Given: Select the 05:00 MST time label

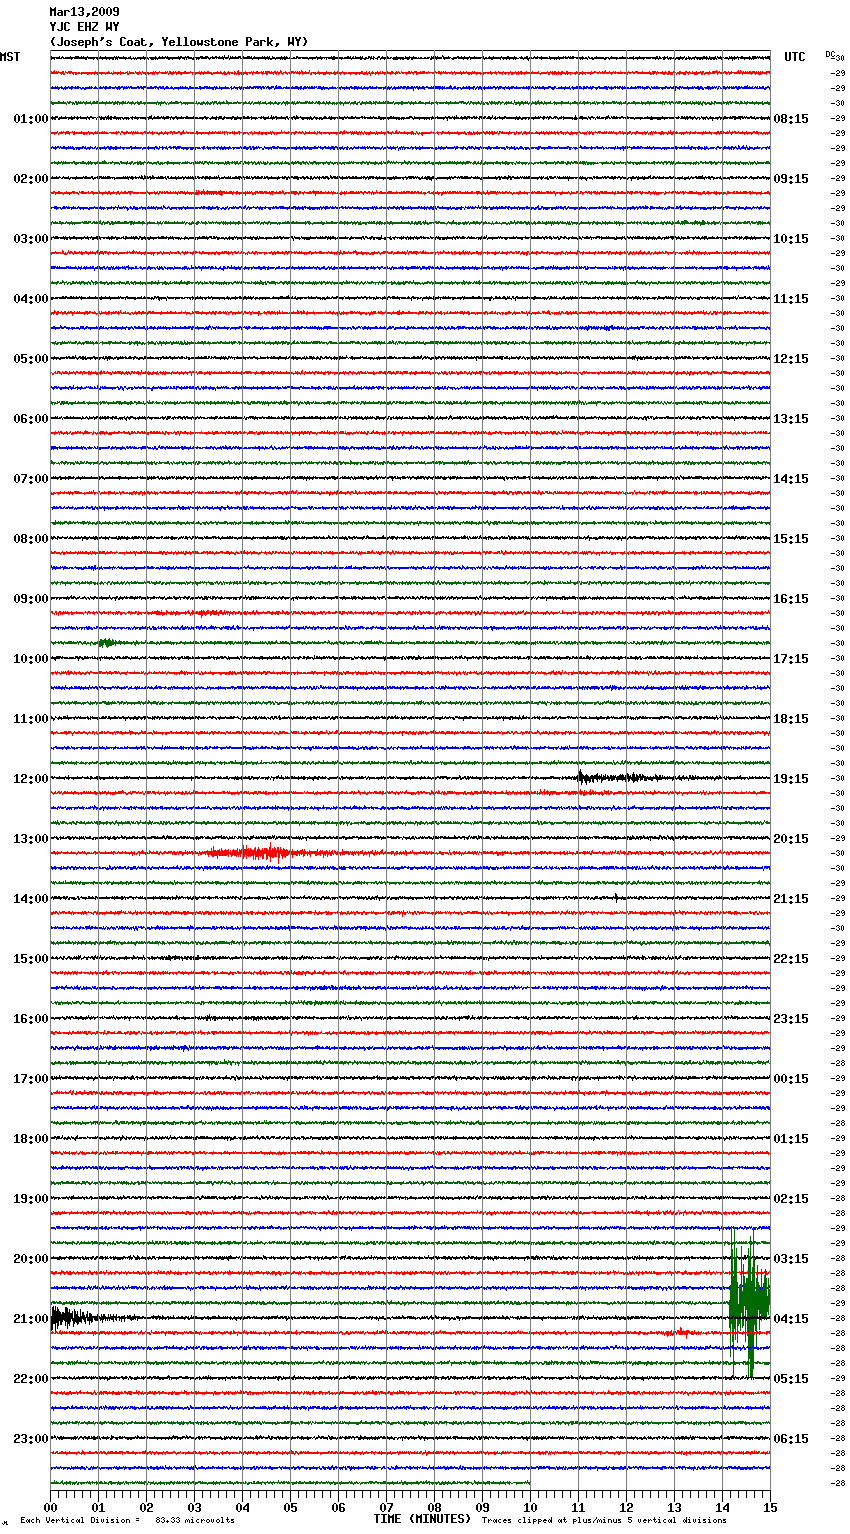Looking at the screenshot, I should pos(31,359).
